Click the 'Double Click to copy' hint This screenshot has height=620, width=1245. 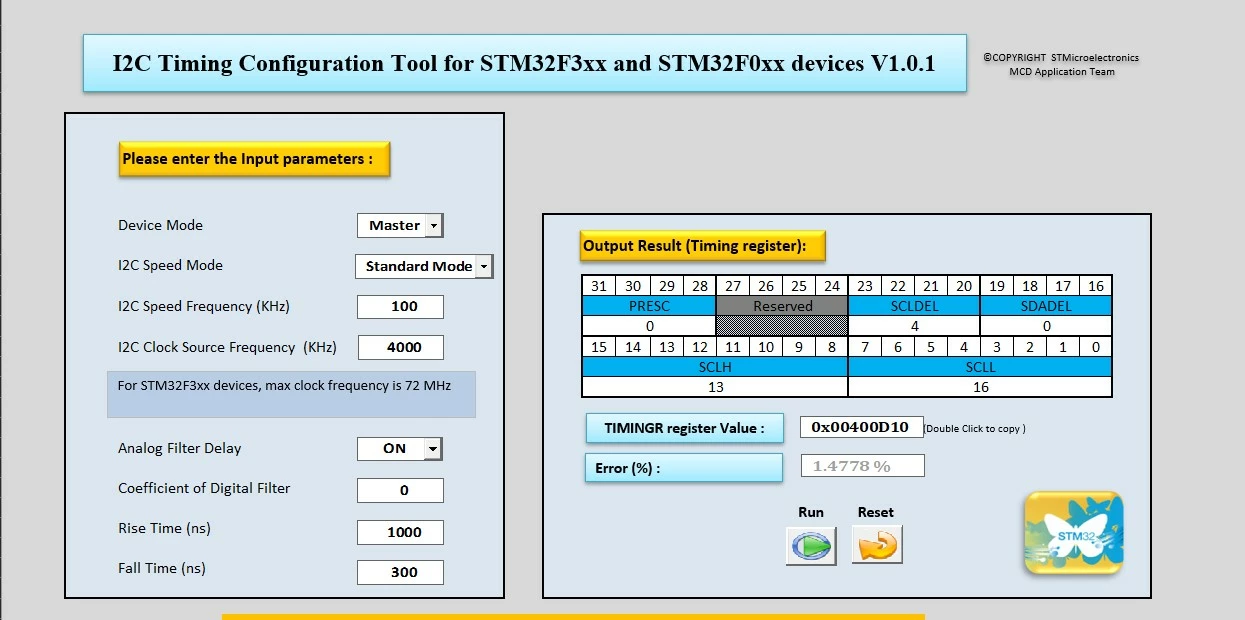pos(974,429)
